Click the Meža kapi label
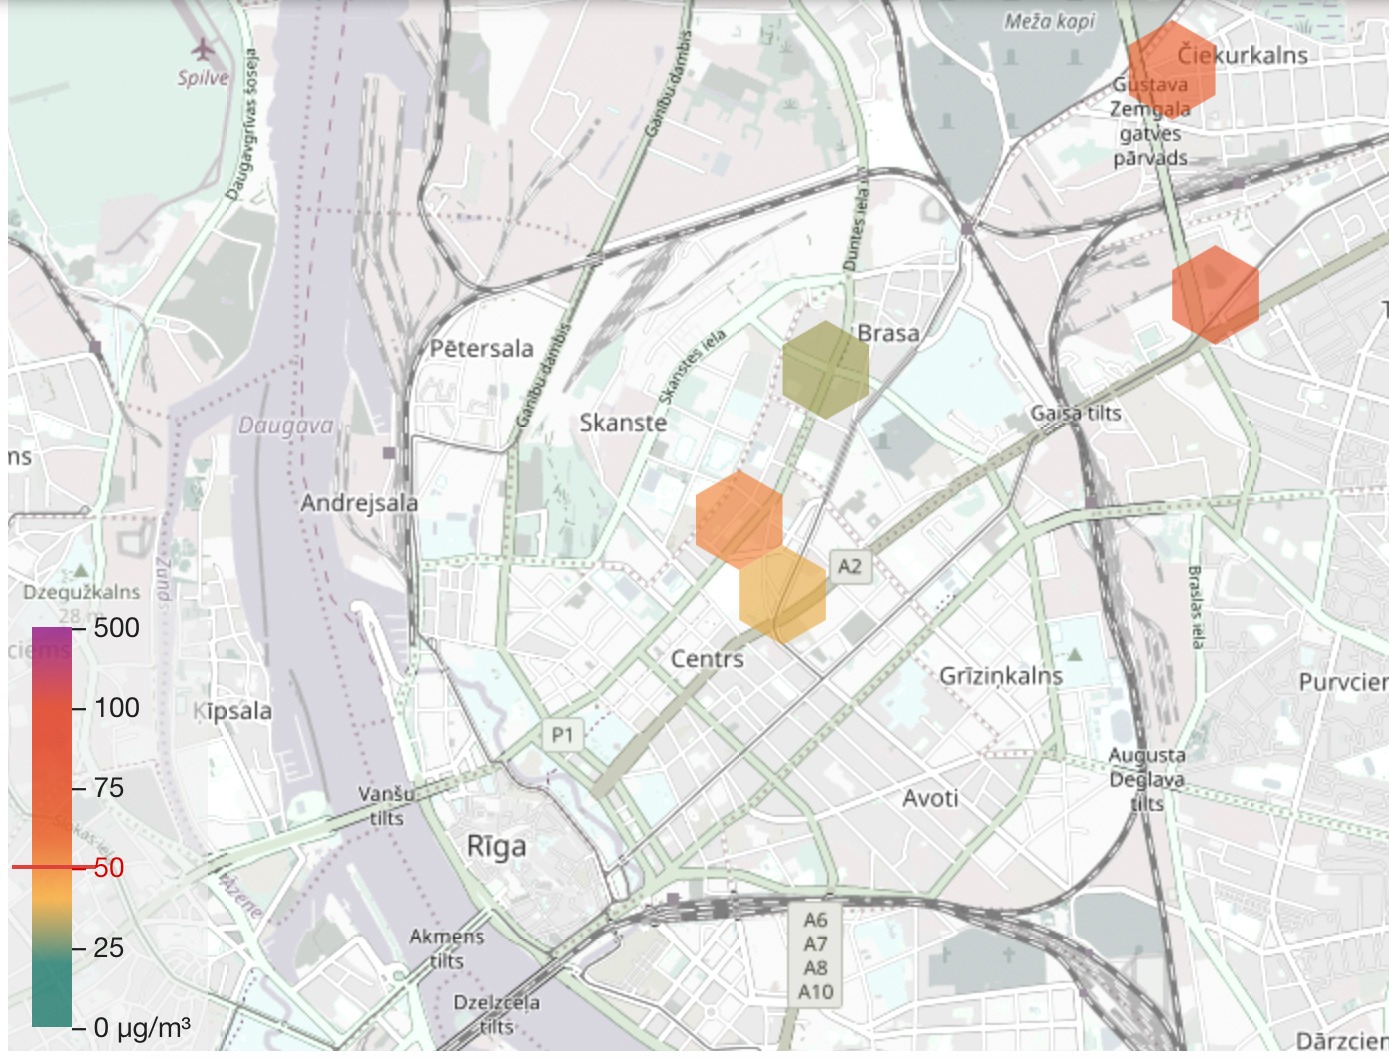 pyautogui.click(x=1050, y=21)
